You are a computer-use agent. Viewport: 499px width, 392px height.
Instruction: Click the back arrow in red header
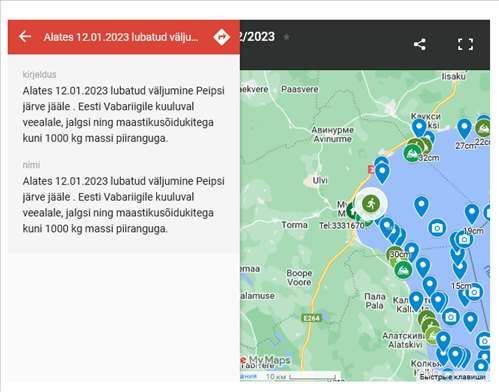point(25,36)
